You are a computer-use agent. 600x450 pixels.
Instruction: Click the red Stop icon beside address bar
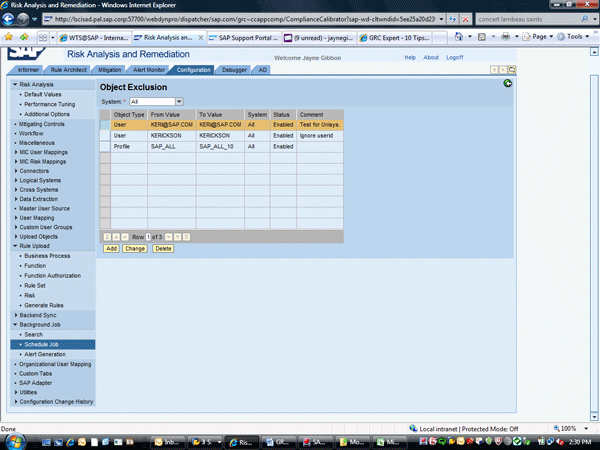point(465,19)
